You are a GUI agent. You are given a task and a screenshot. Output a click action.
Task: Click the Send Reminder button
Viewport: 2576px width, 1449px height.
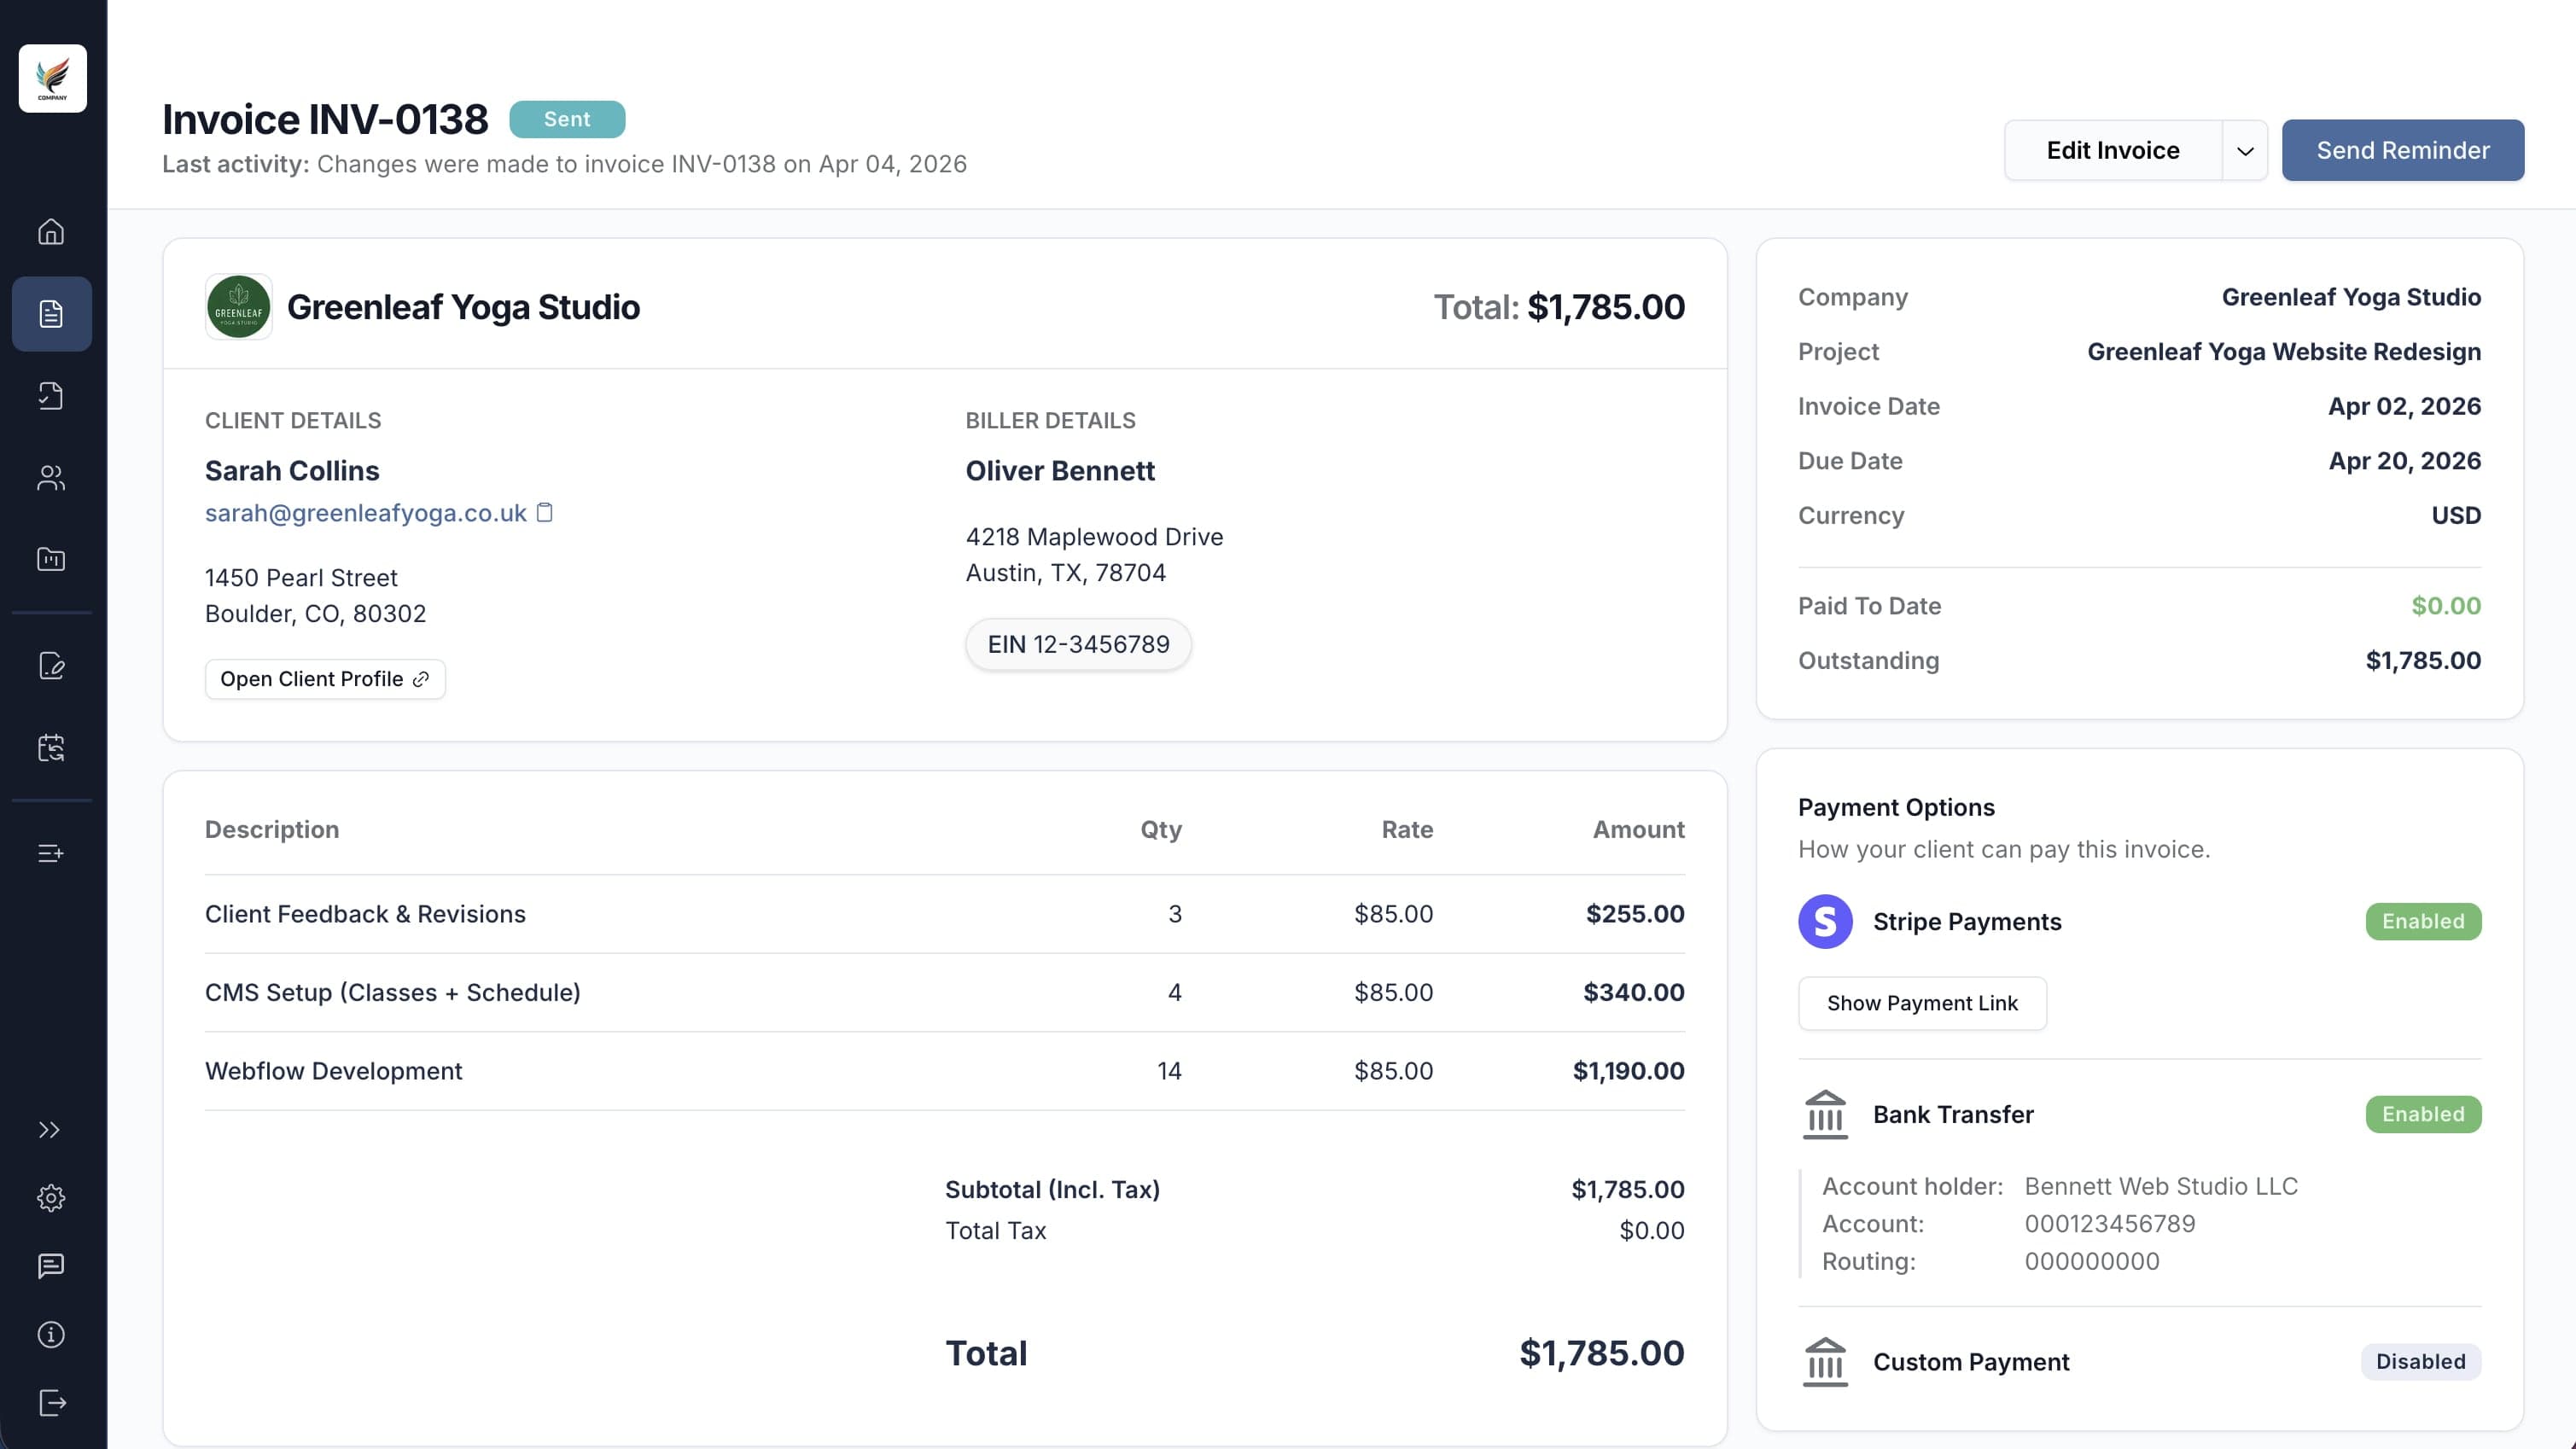pos(2402,150)
